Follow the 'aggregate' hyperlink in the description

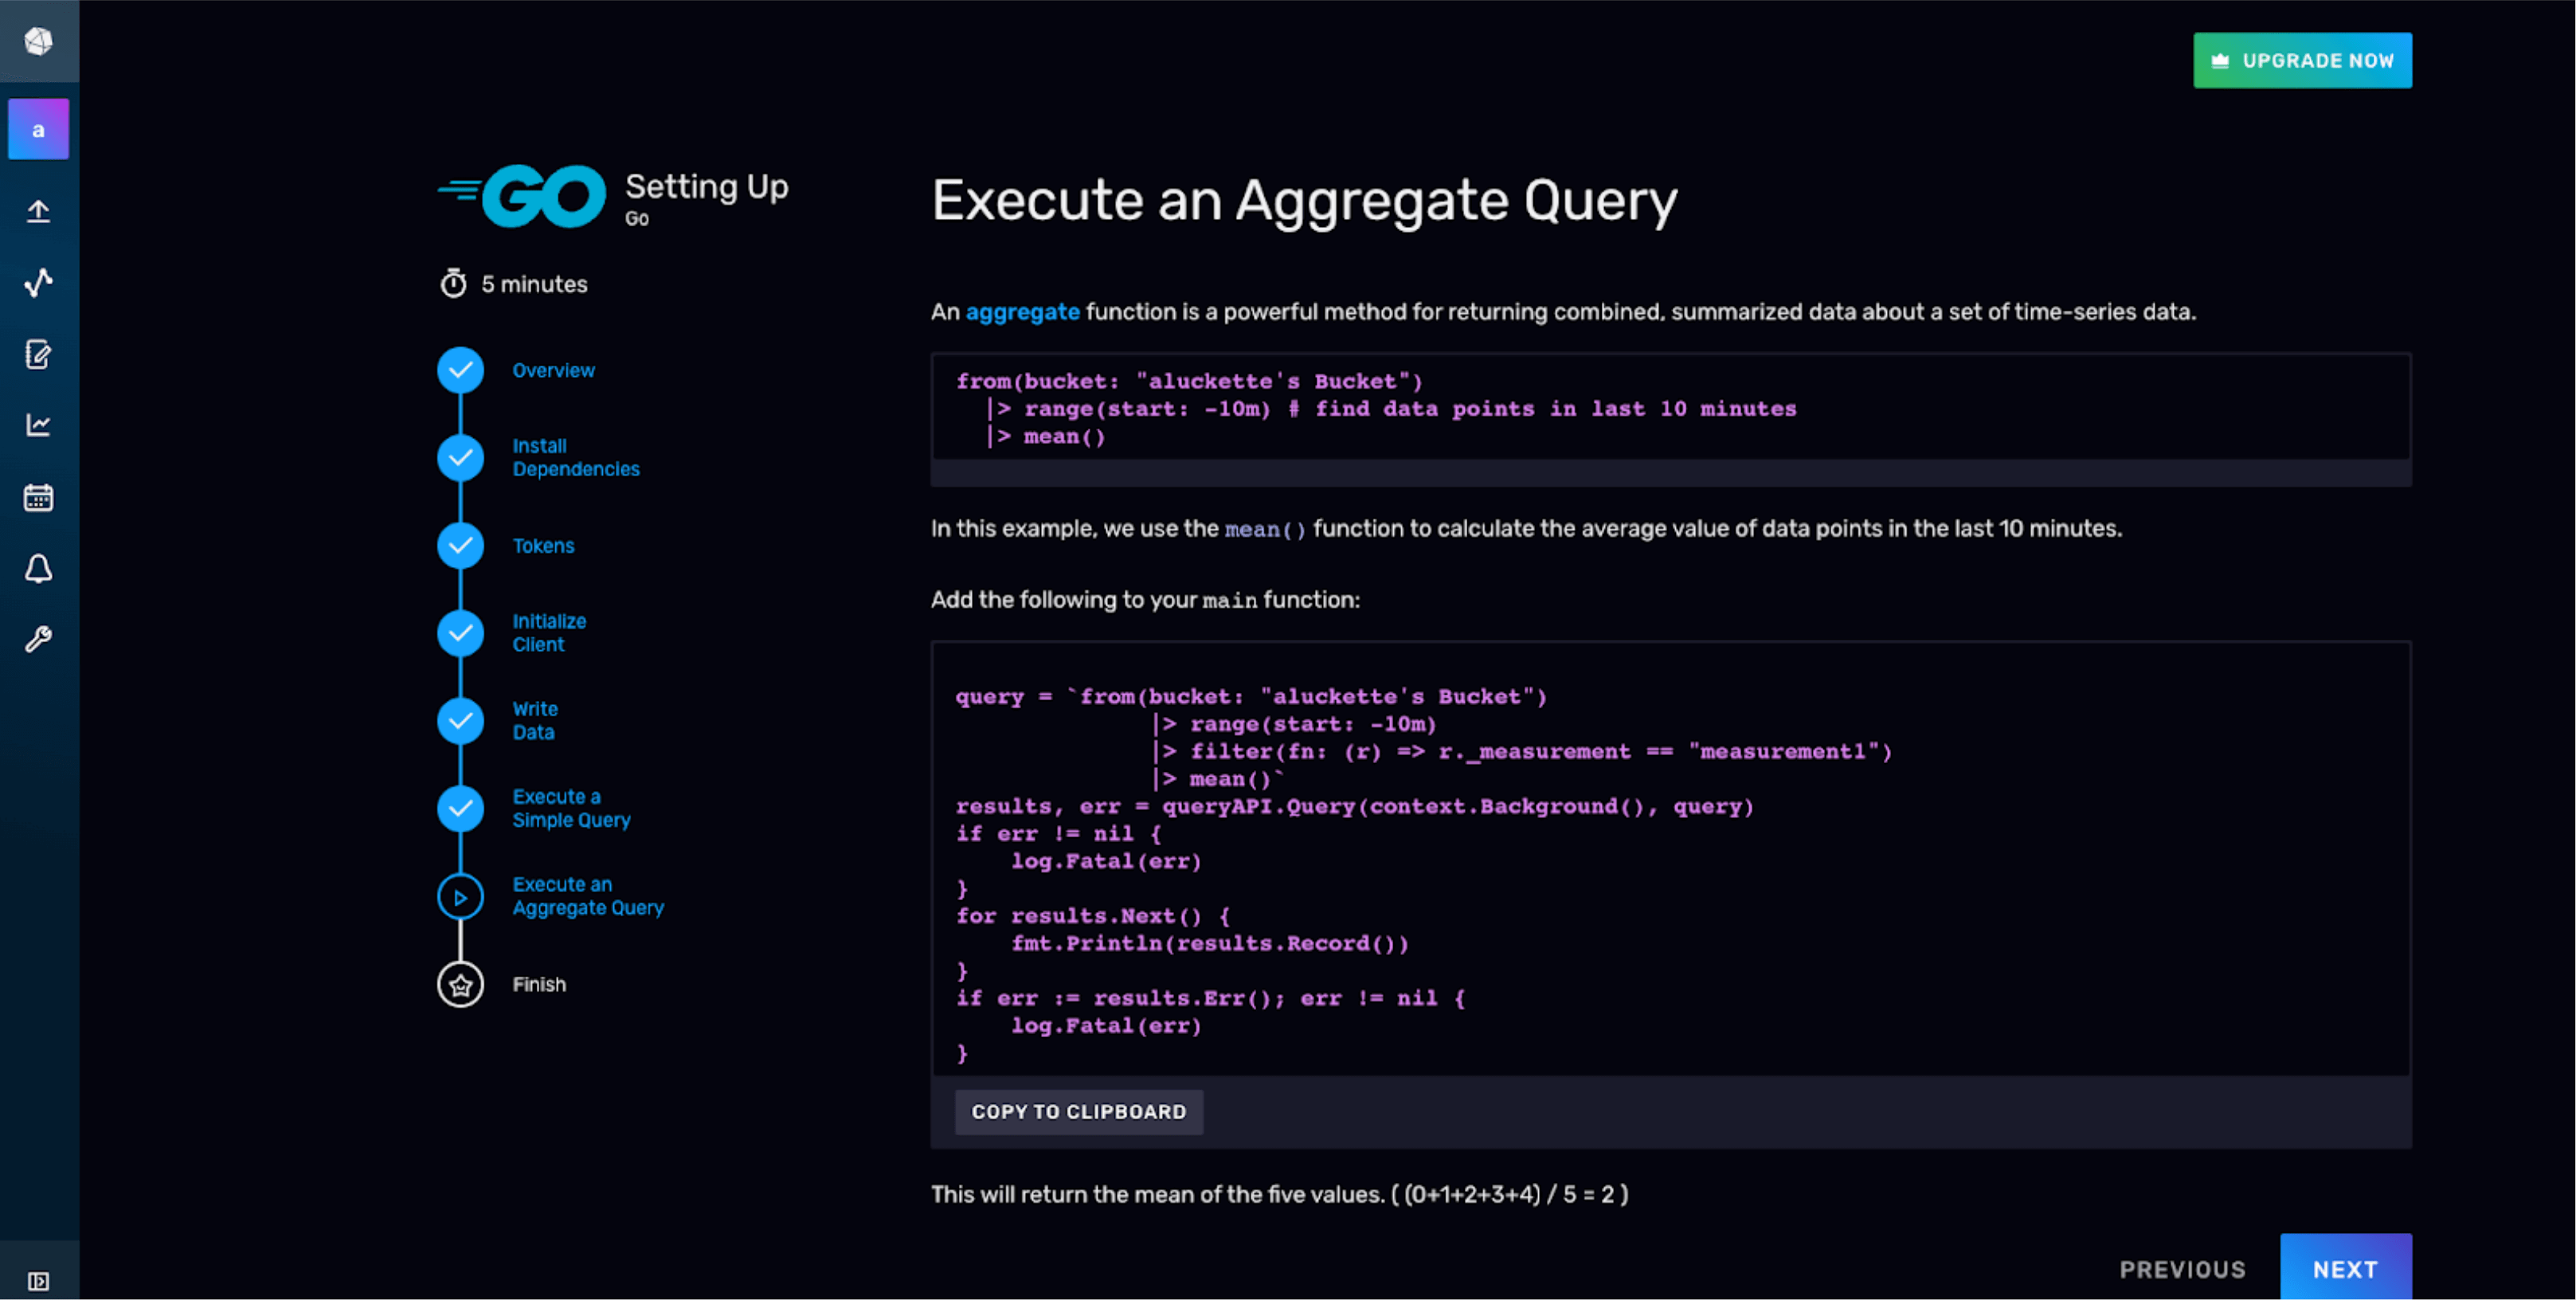(x=1022, y=312)
